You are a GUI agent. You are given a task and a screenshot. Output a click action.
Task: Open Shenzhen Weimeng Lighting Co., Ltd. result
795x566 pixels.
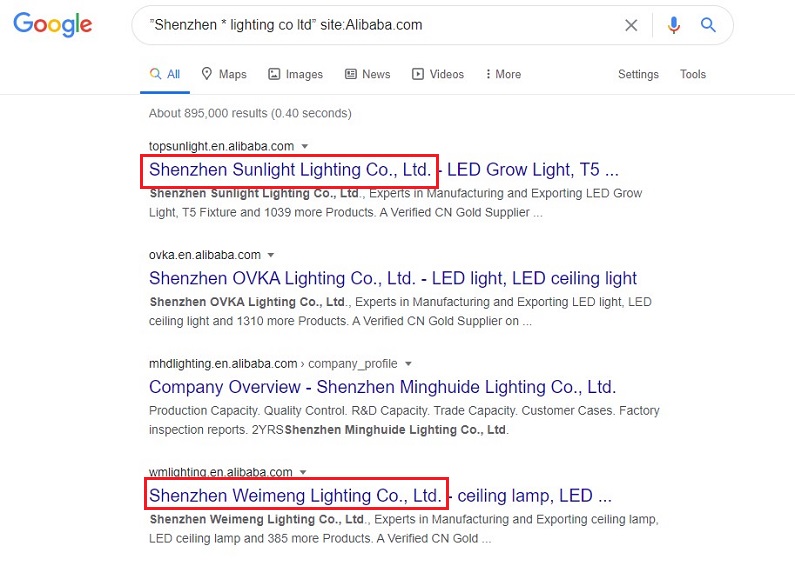point(295,495)
